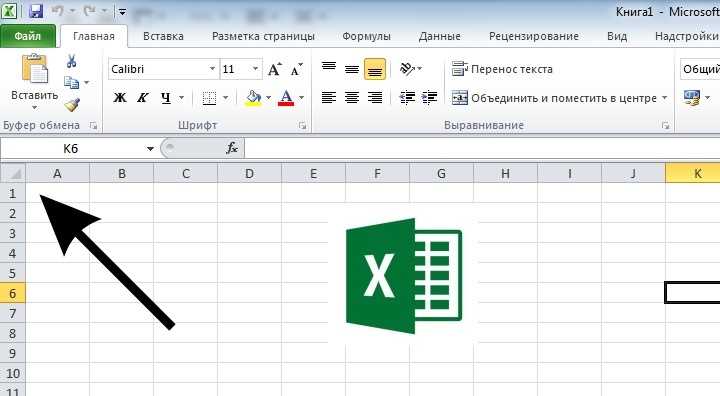Open Буфер обмена dialog launcher
The width and height of the screenshot is (720, 396).
(93, 125)
